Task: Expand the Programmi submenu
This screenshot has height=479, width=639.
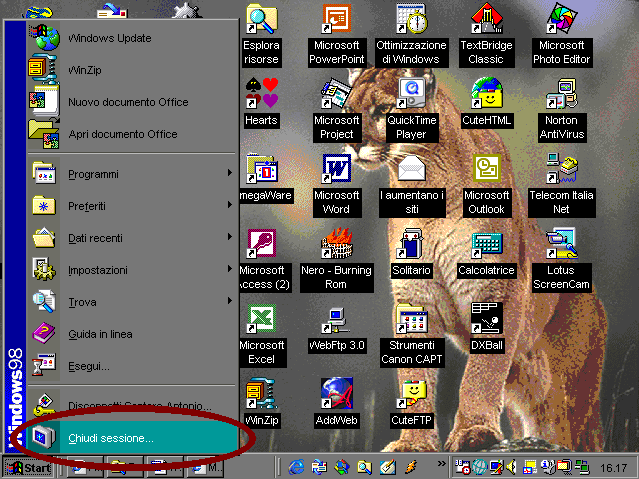Action: click(132, 174)
